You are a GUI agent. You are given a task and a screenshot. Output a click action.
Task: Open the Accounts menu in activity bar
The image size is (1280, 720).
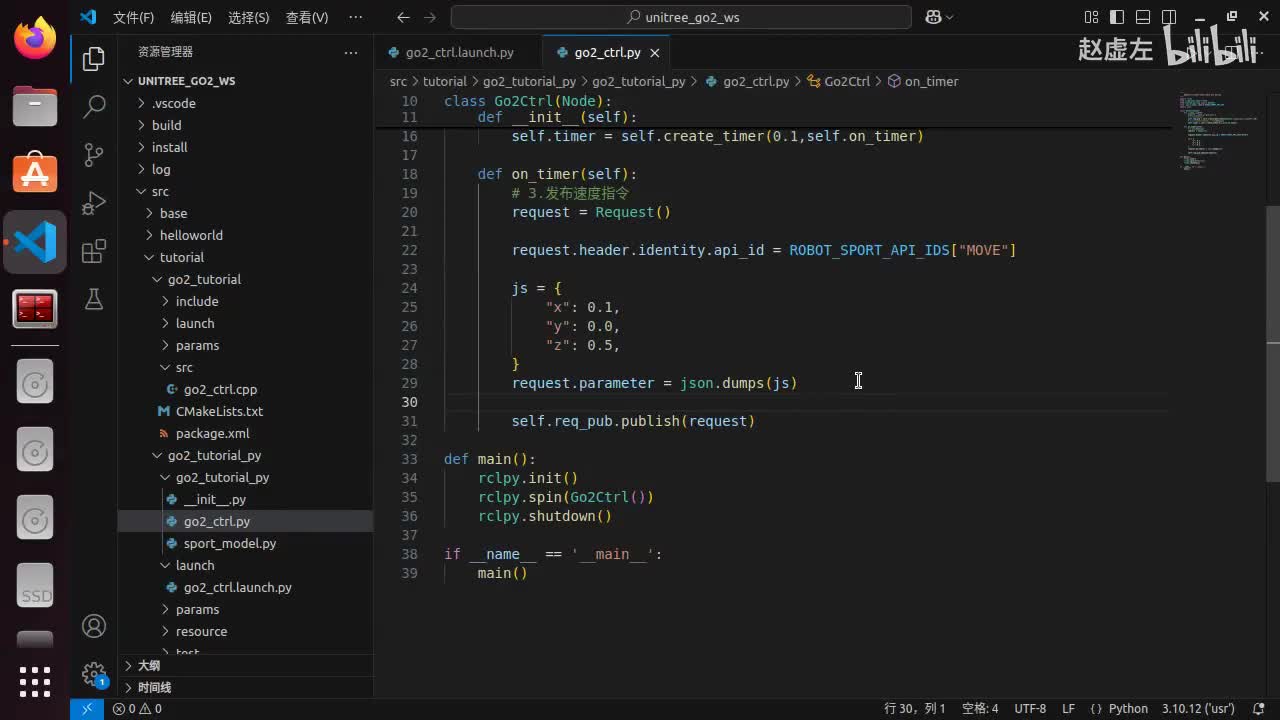(x=94, y=626)
